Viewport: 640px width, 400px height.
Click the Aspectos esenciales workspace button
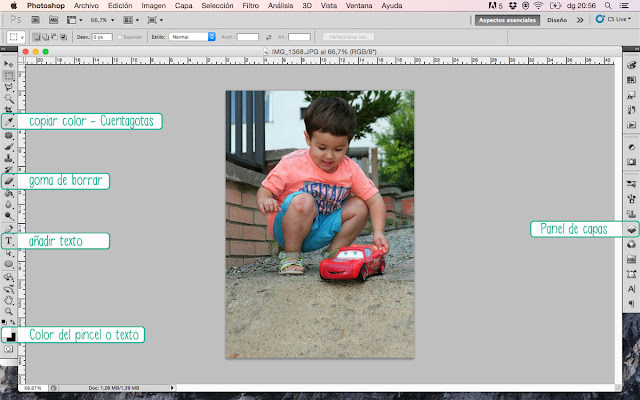(x=507, y=20)
